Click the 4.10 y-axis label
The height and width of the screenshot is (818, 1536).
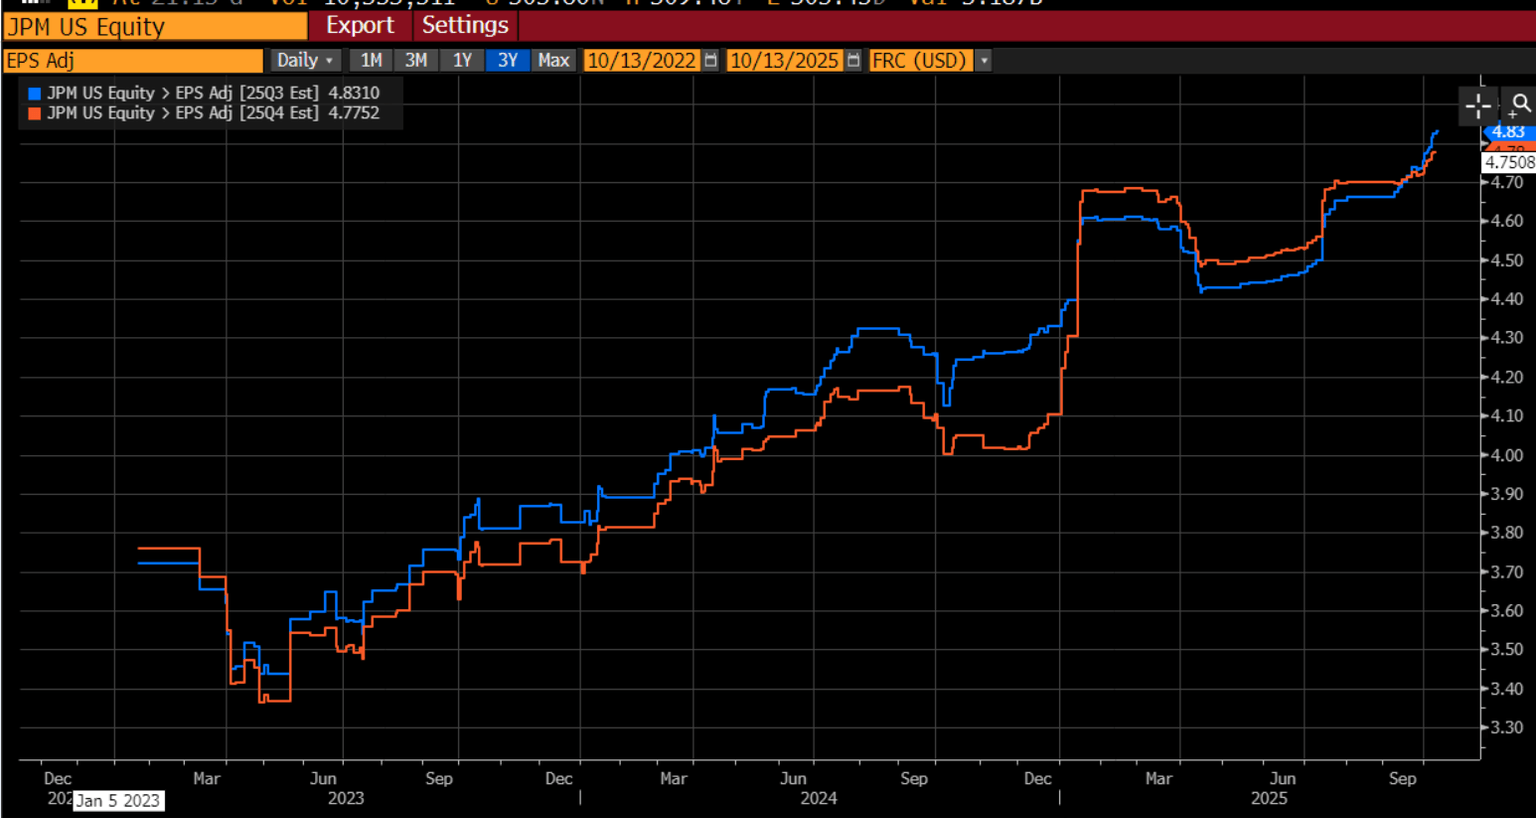coord(1507,416)
